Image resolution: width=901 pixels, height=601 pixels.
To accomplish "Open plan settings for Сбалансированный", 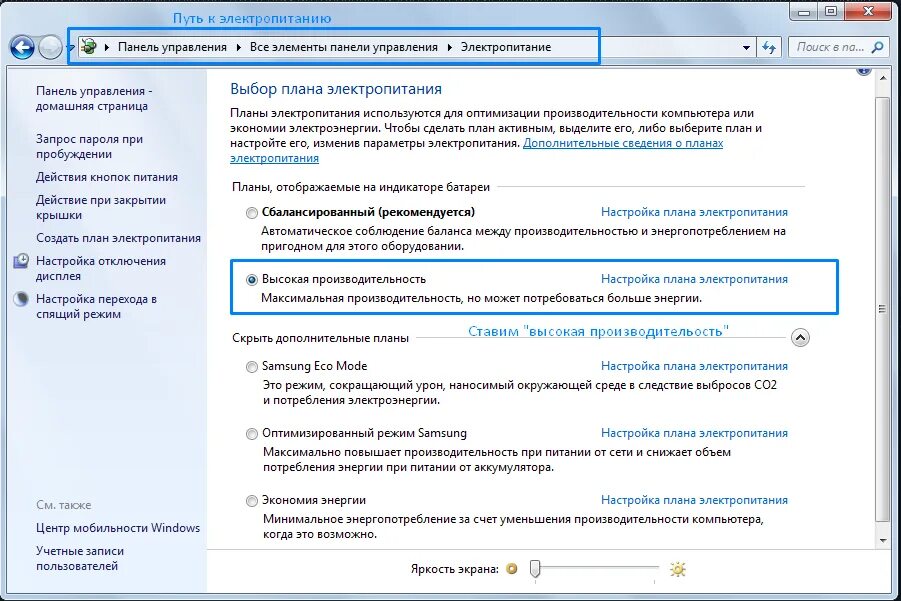I will tap(694, 212).
